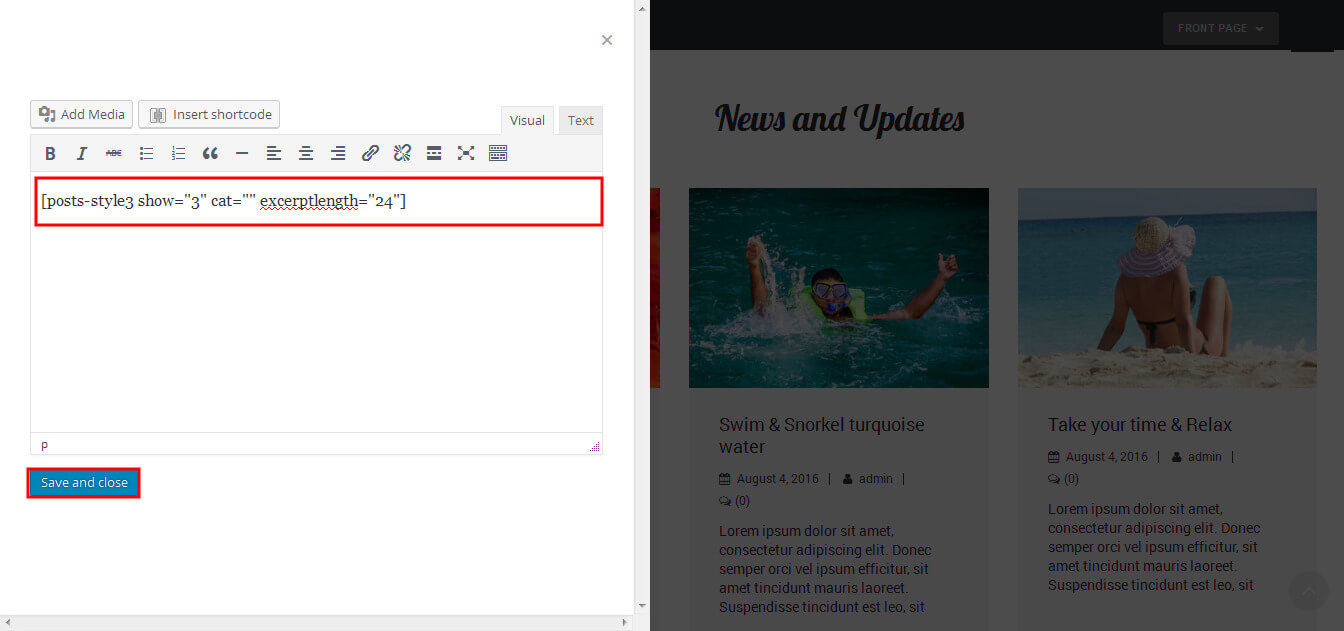Select the 'p' element path in editor status bar

point(44,444)
